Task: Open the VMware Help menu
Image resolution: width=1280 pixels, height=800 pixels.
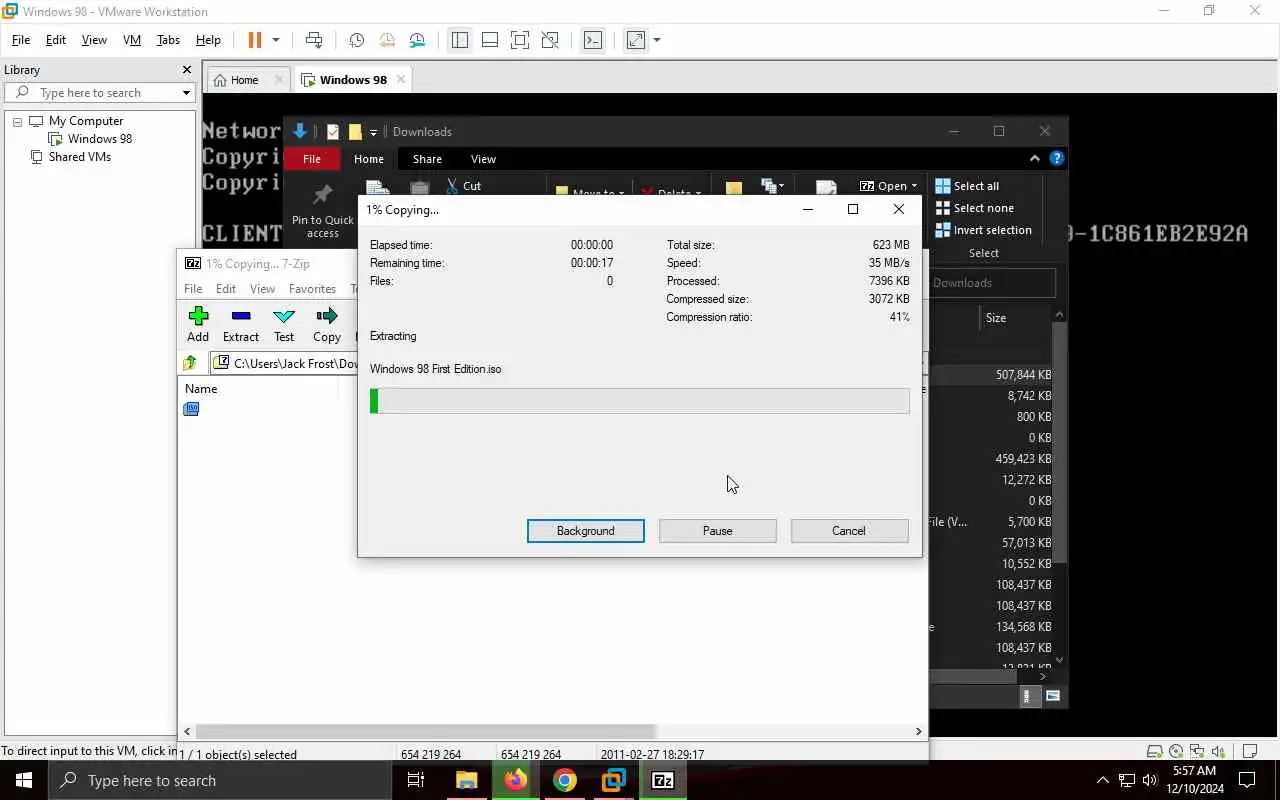Action: (208, 40)
